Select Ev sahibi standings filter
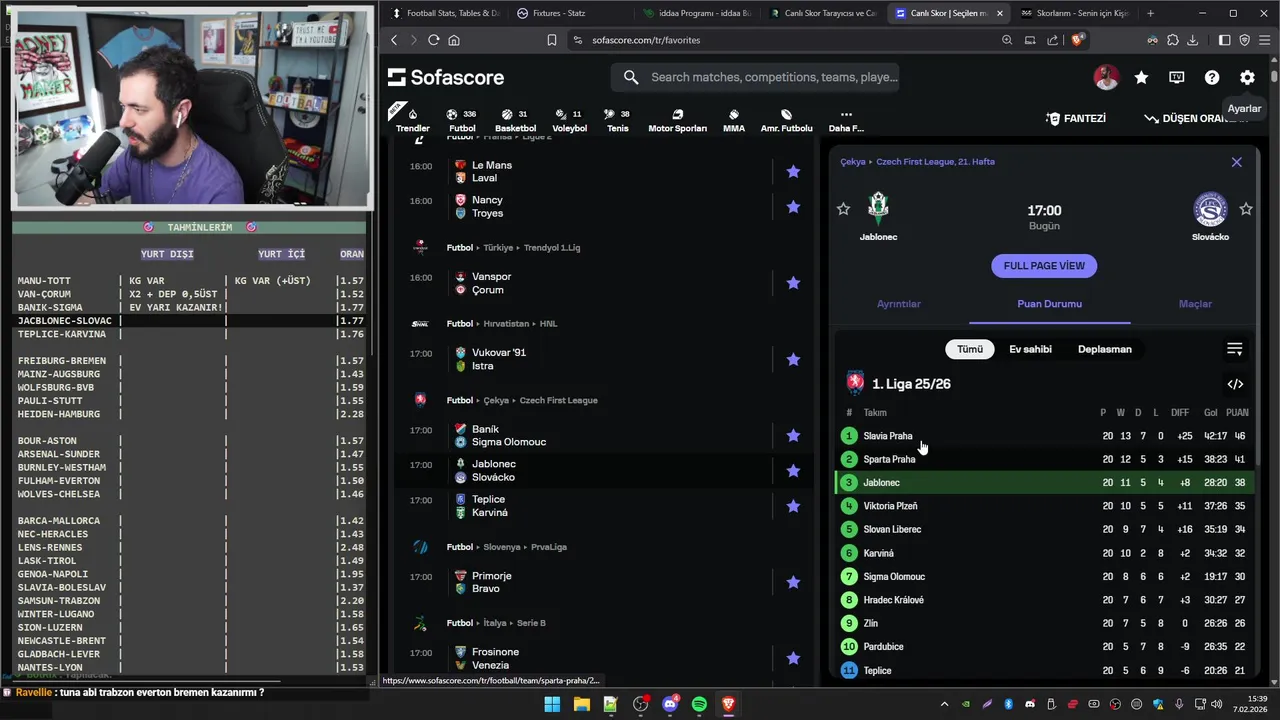The height and width of the screenshot is (720, 1280). pyautogui.click(x=1030, y=349)
